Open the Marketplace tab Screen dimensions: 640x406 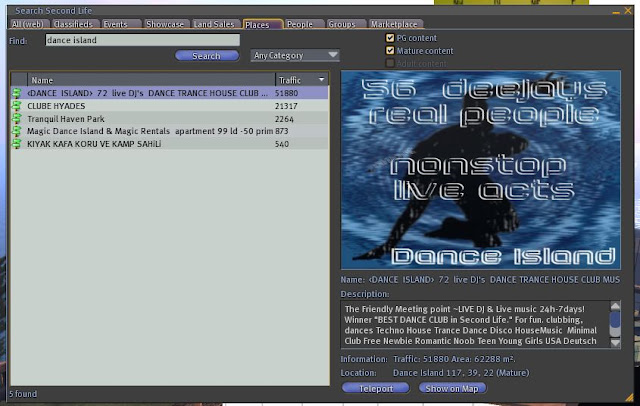[396, 24]
